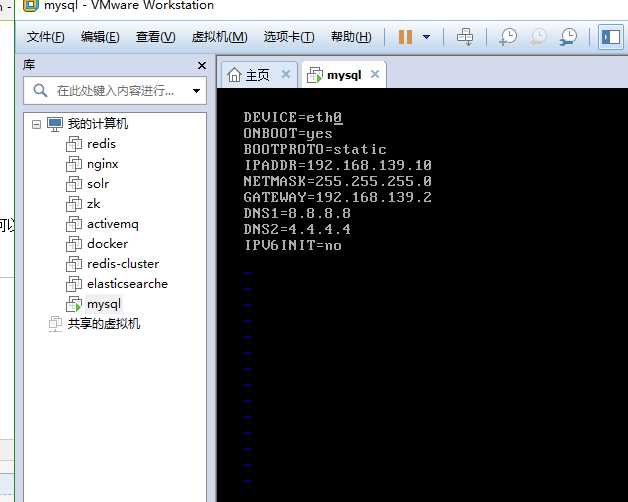Collapse the 我的计算机 tree node
Viewport: 628px width, 502px height.
click(x=36, y=124)
